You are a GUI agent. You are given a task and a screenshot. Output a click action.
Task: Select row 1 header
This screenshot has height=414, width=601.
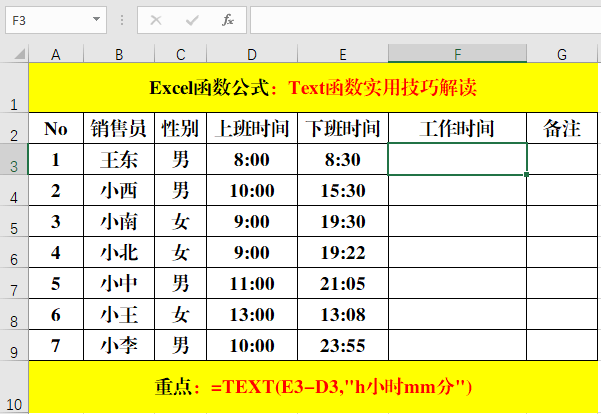(x=14, y=88)
